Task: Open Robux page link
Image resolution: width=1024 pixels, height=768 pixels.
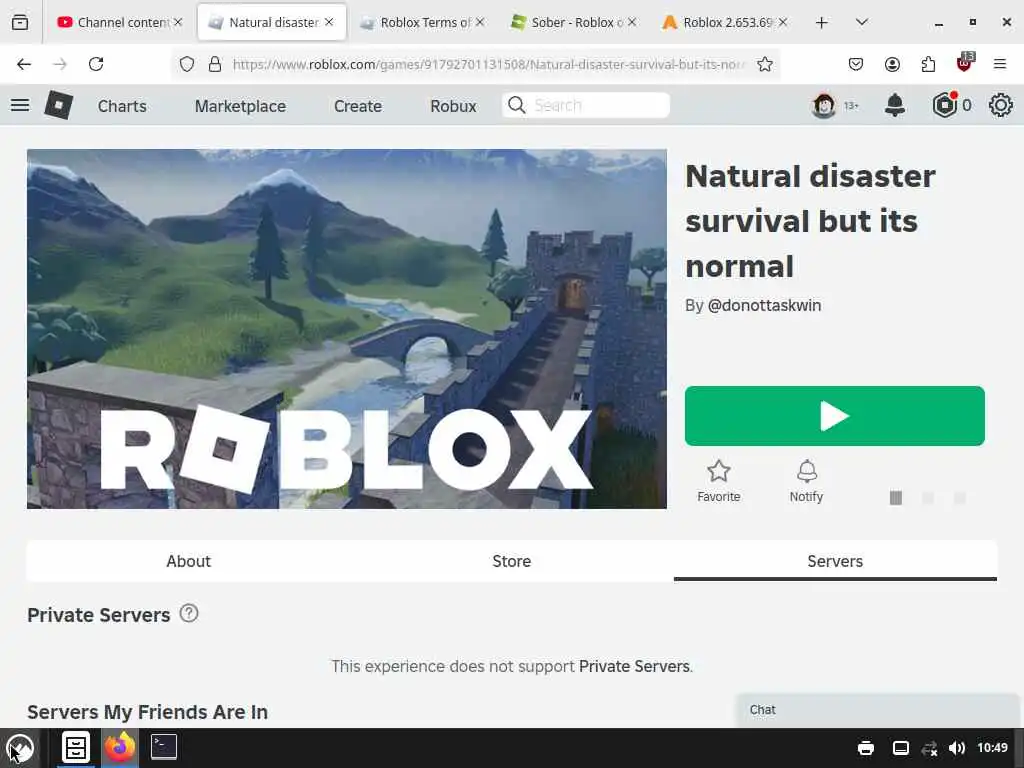Action: [x=453, y=106]
